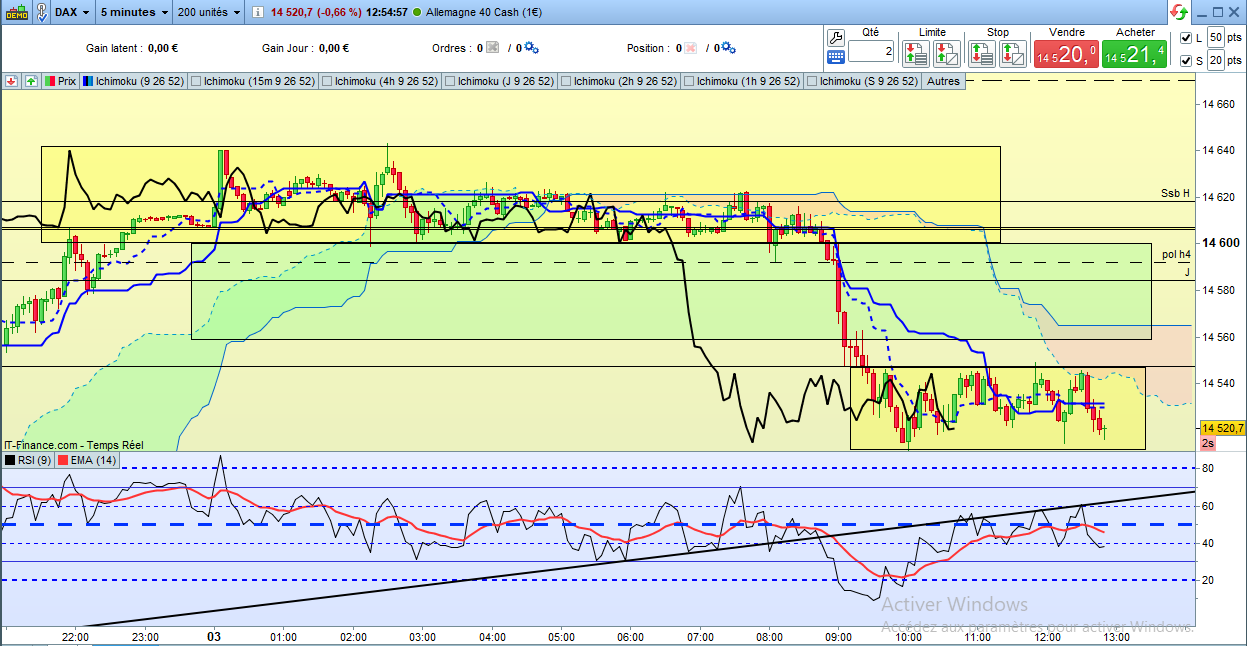
Task: Click first Limite order icon
Action: 916,53
